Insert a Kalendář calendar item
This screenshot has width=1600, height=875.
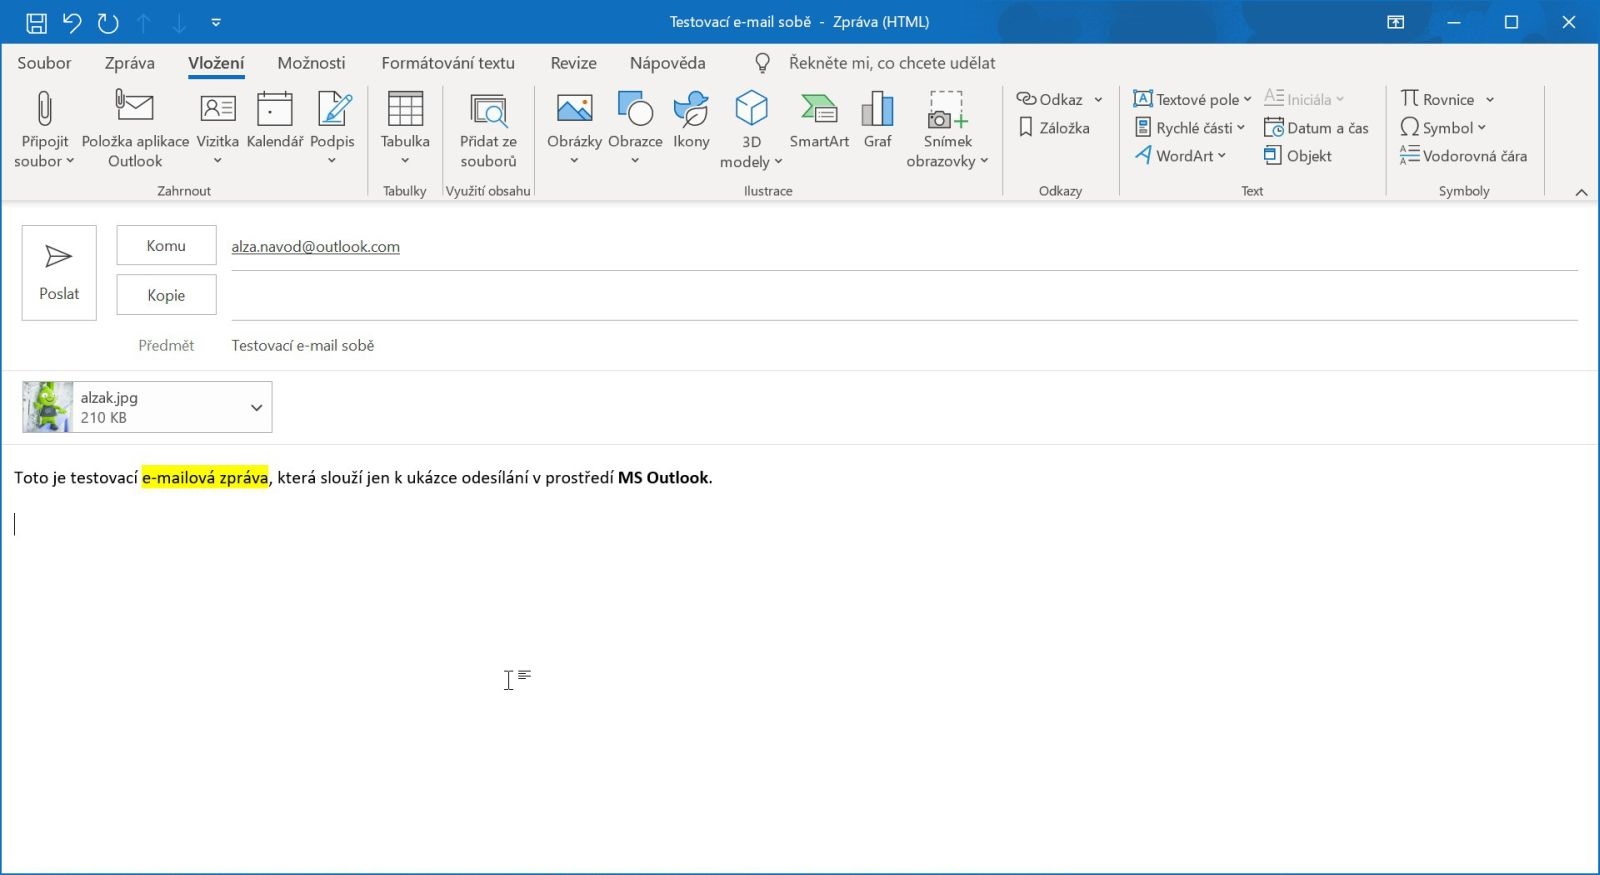pyautogui.click(x=274, y=109)
